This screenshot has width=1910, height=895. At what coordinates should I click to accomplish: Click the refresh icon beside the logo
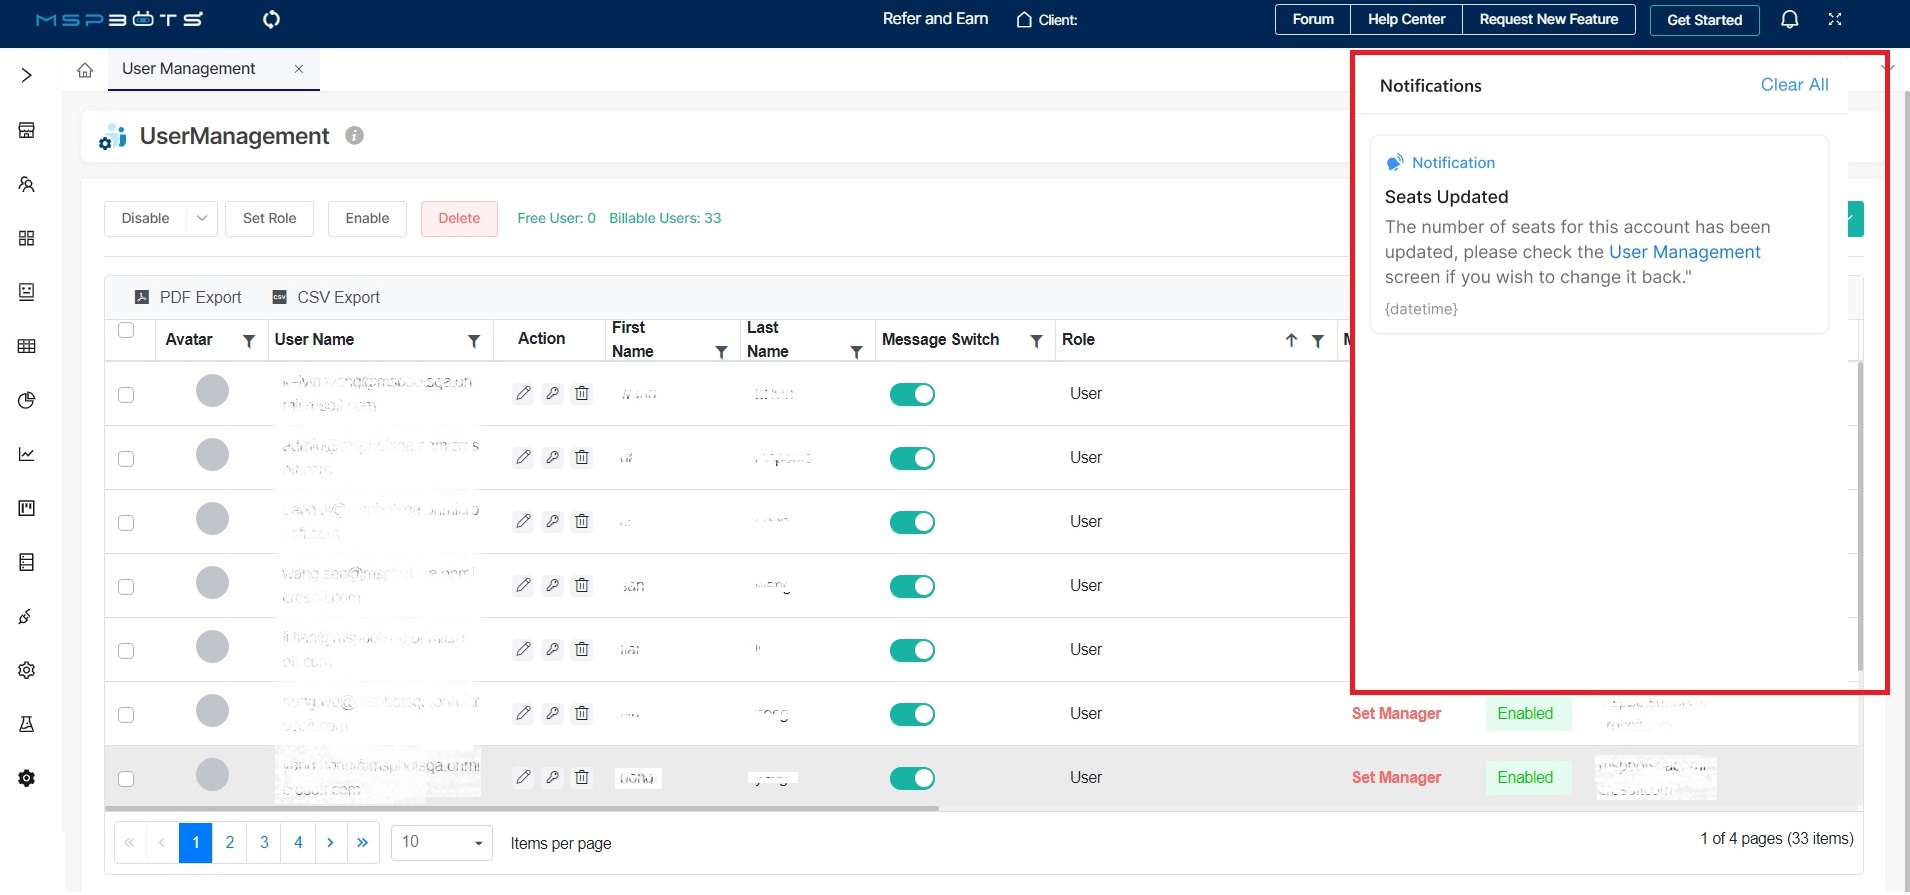pos(271,20)
